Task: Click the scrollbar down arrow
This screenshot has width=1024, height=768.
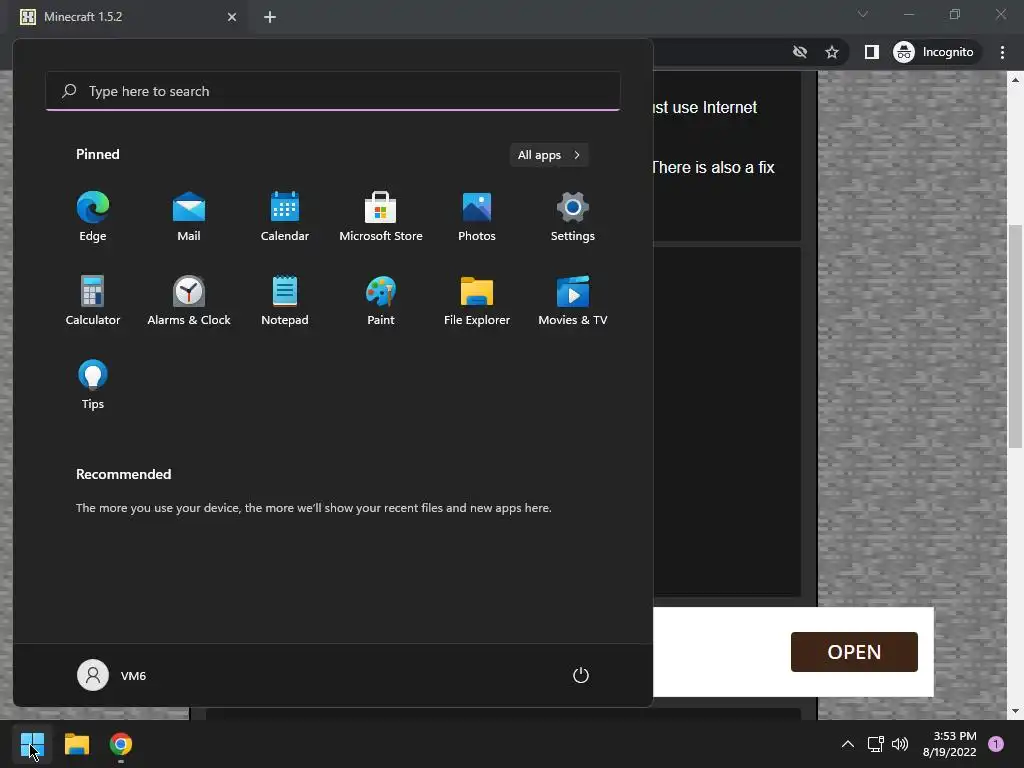Action: click(x=1015, y=711)
